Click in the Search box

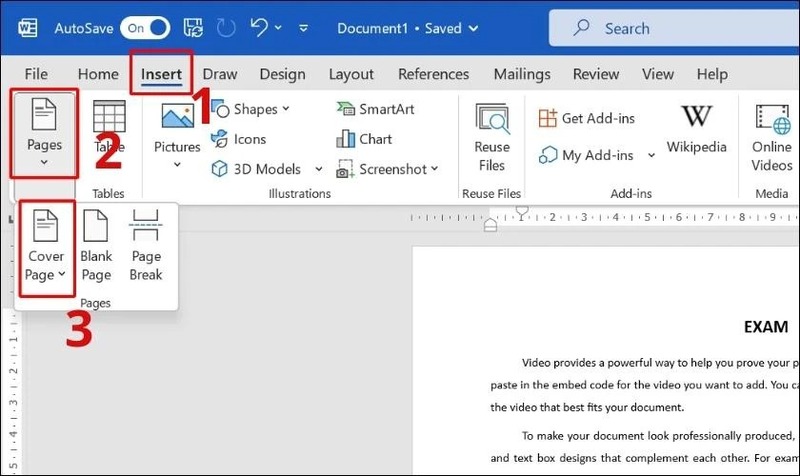(x=673, y=28)
